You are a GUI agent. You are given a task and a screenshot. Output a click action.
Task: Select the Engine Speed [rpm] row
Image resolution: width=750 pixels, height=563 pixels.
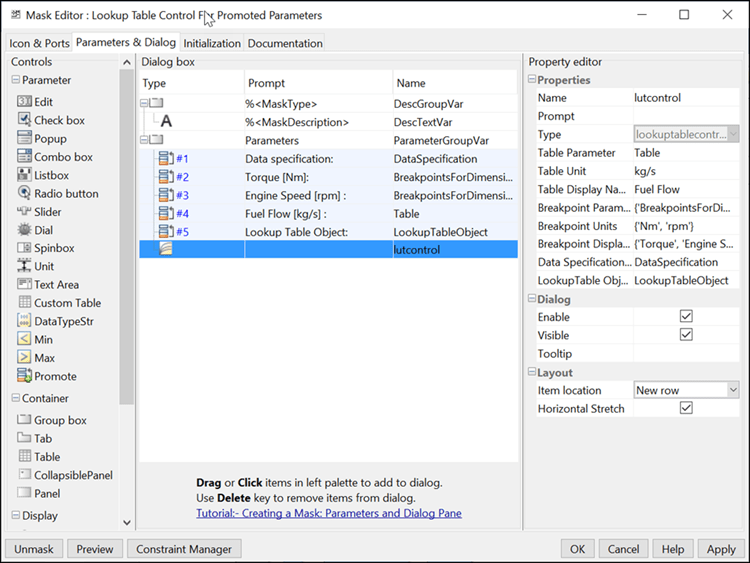coord(329,195)
